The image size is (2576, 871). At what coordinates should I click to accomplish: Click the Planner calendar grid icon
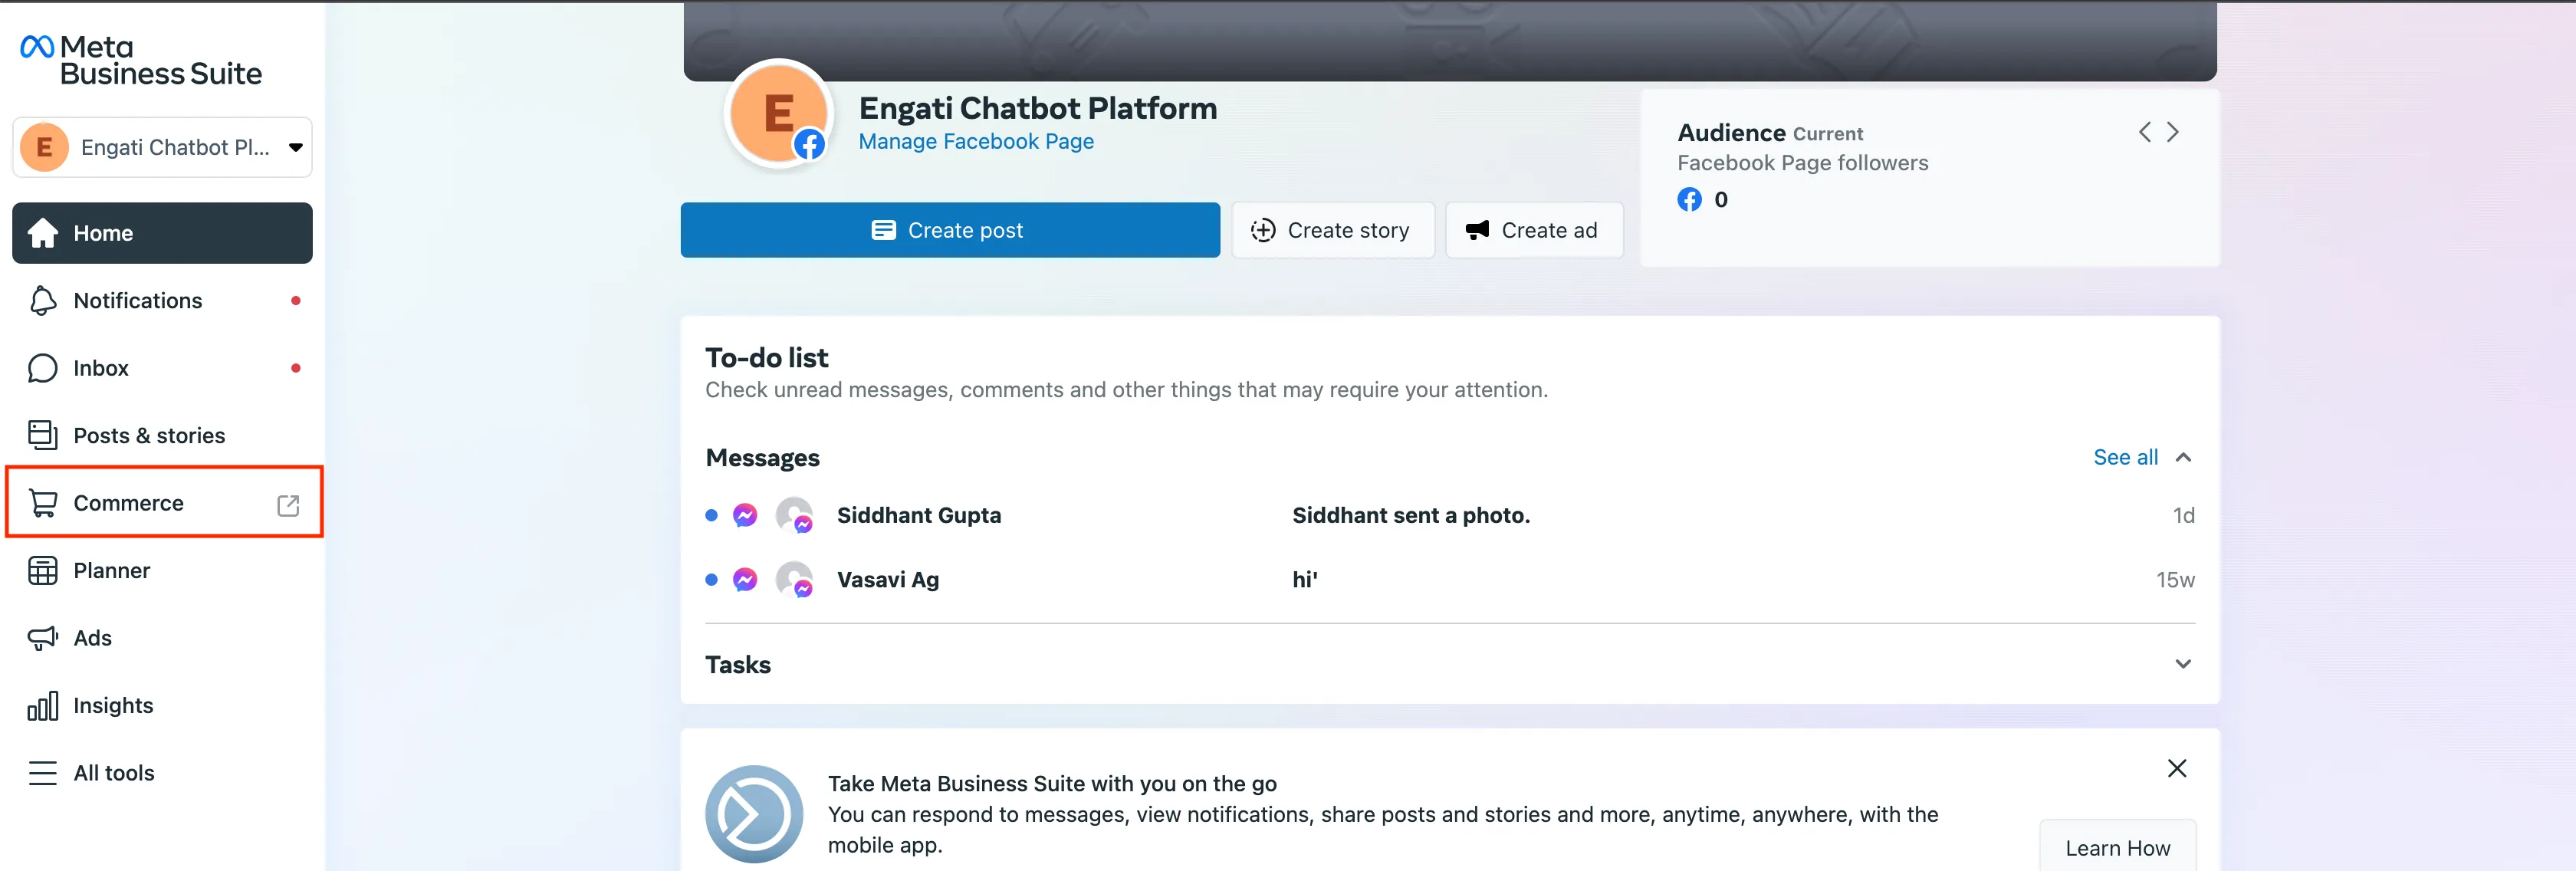(42, 570)
